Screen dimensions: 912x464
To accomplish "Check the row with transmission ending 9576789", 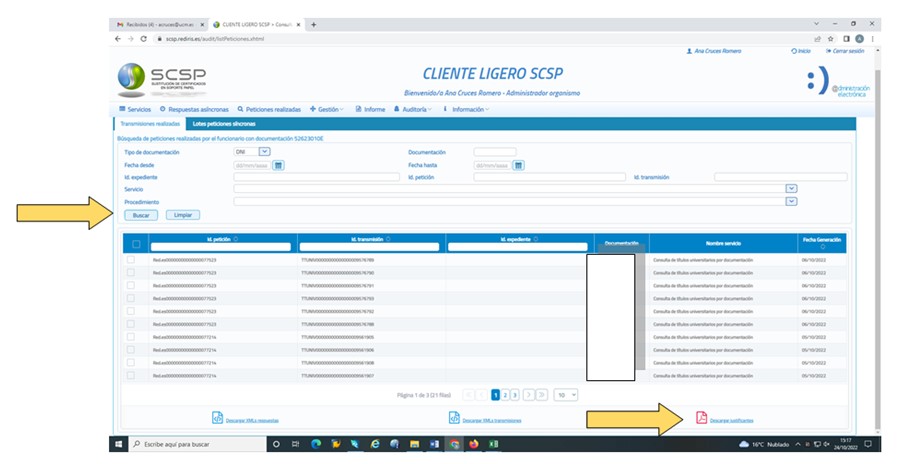I will tap(131, 260).
